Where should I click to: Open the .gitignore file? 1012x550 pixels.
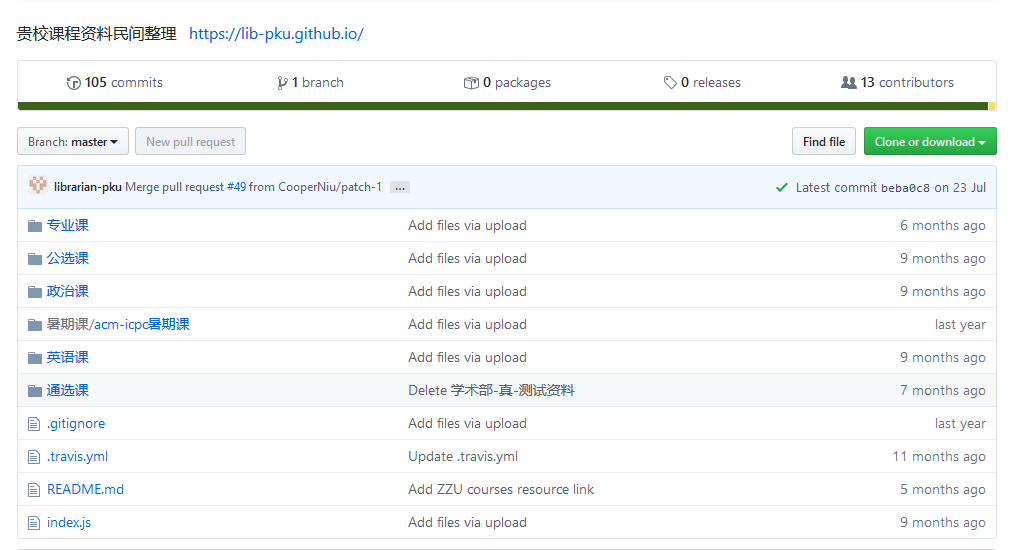[76, 423]
